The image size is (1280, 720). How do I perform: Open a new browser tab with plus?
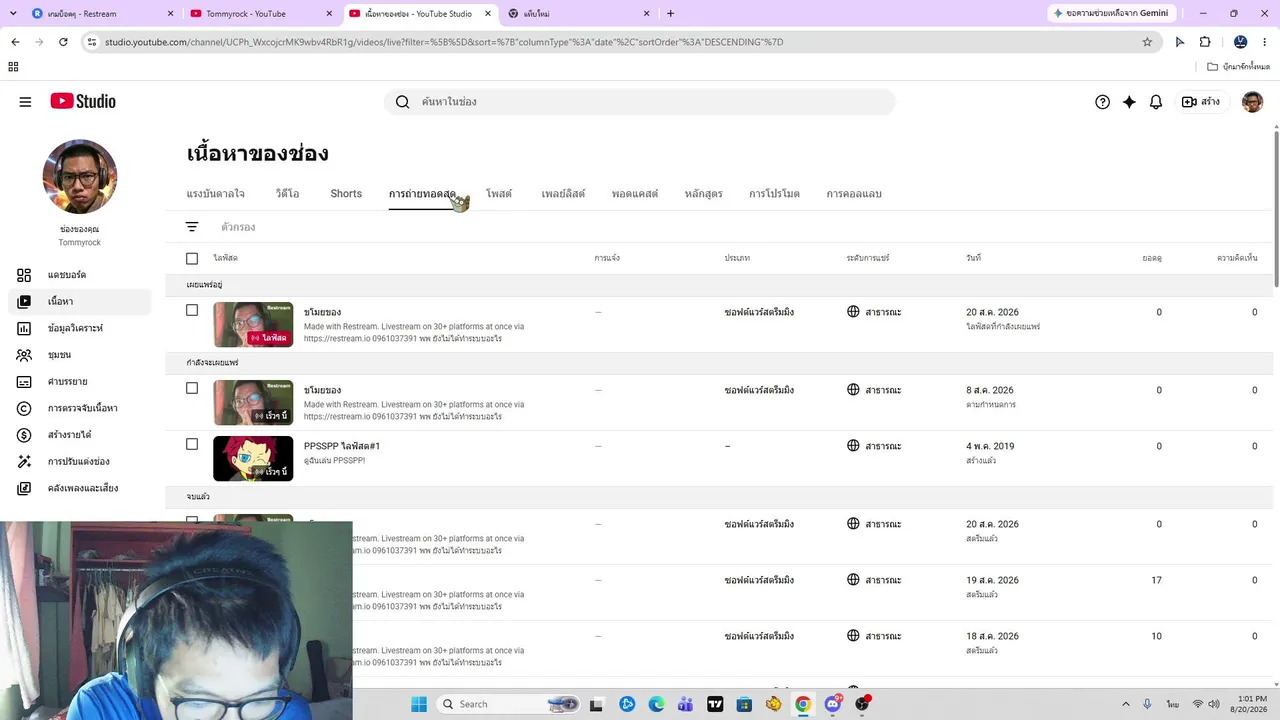pyautogui.click(x=671, y=14)
